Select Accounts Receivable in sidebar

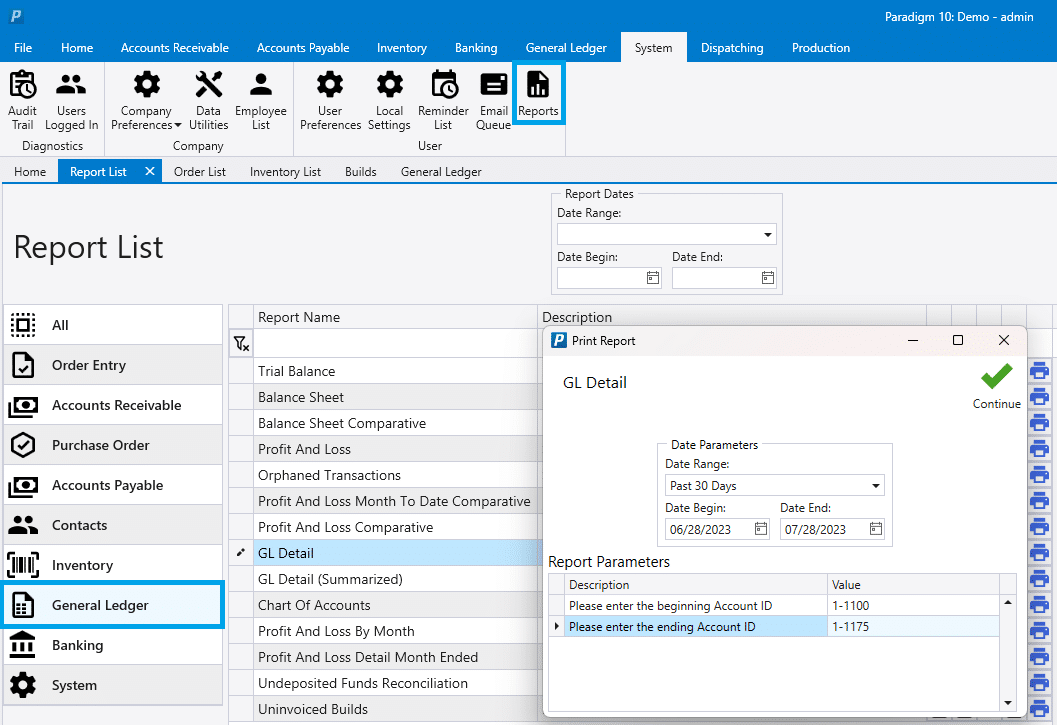[x=113, y=405]
